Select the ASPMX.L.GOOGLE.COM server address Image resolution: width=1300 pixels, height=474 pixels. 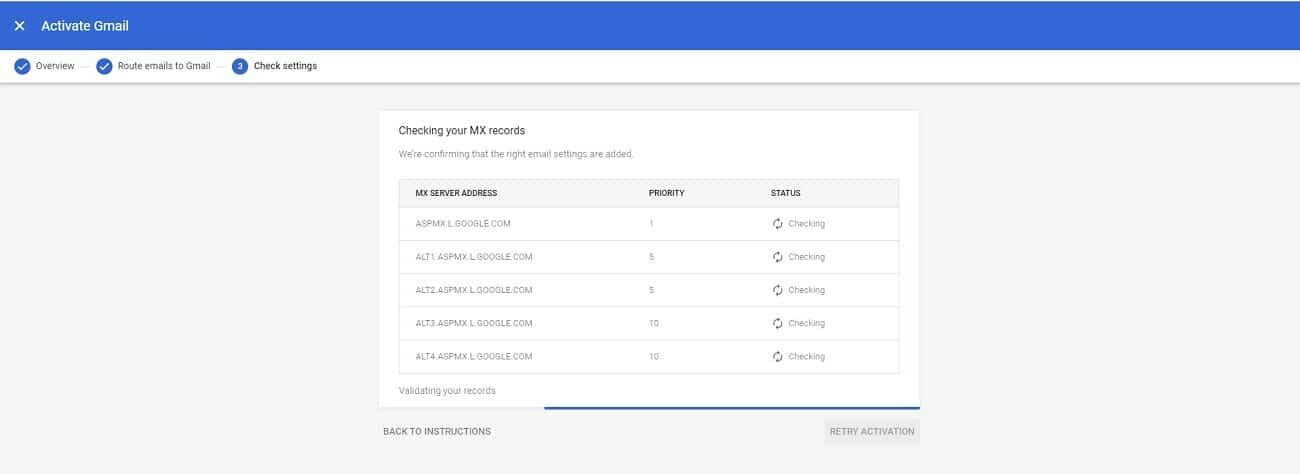pyautogui.click(x=463, y=224)
